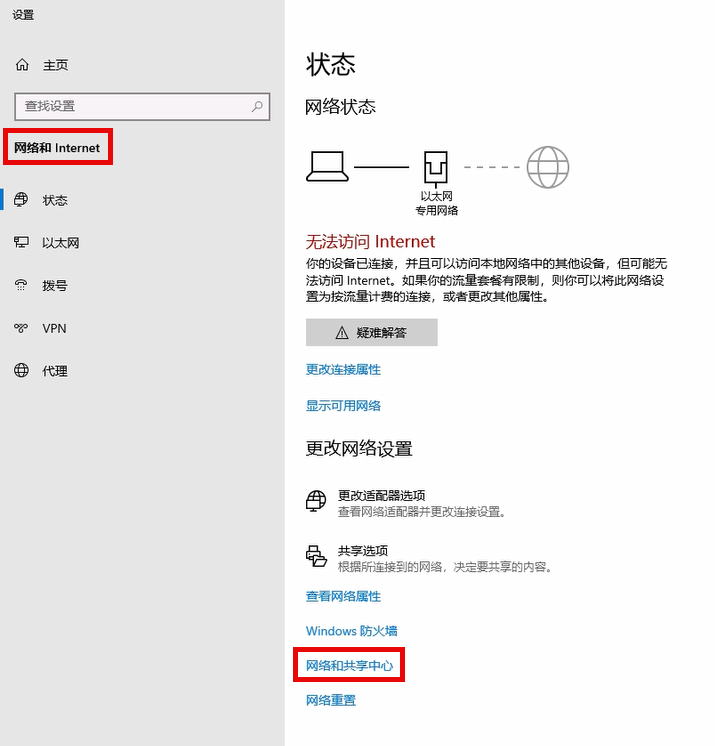Screen dimensions: 715x746
Task: Click the Home (主页) house icon
Action: pyautogui.click(x=22, y=65)
